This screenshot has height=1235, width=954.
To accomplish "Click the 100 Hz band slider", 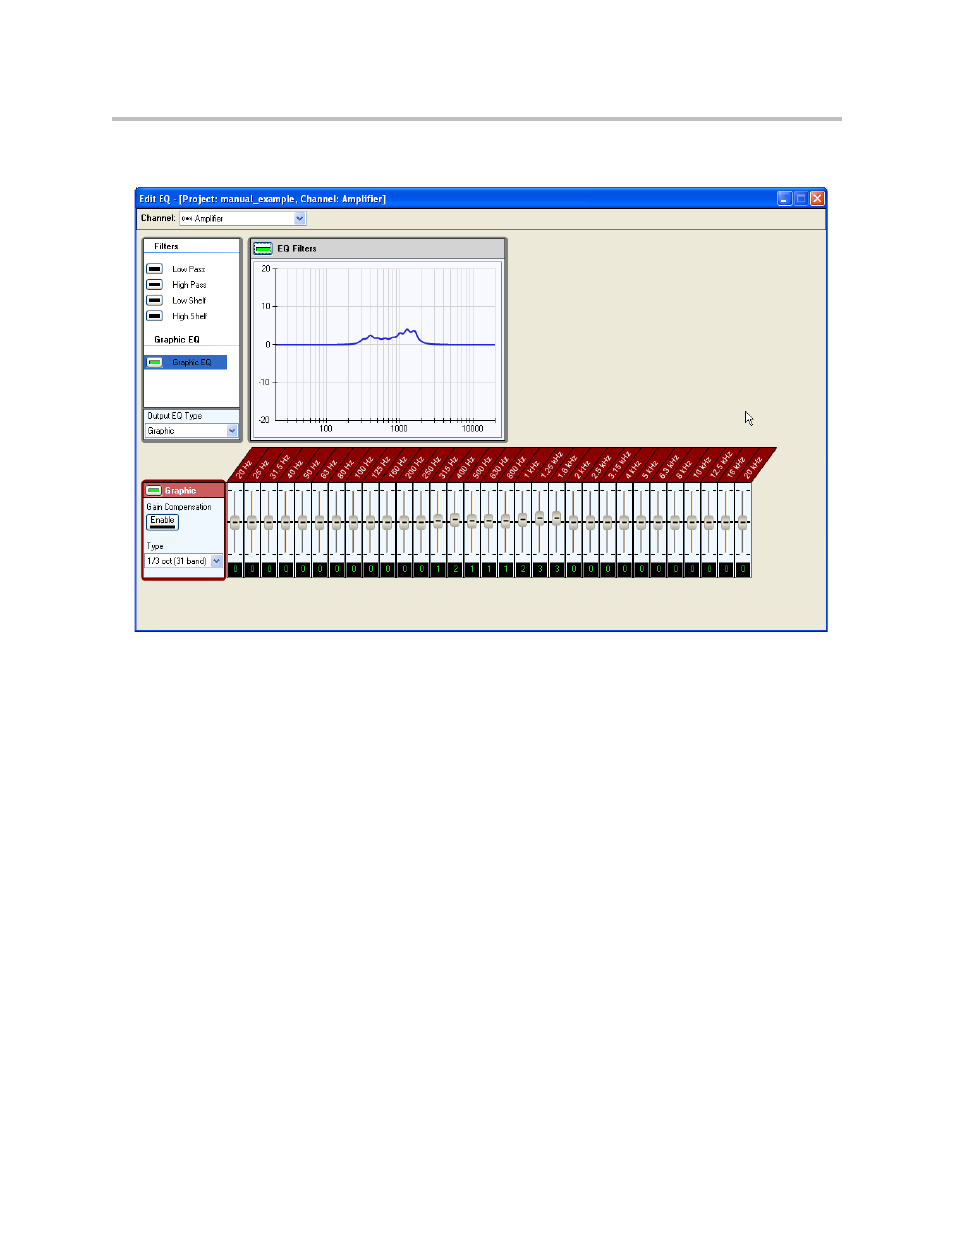I will point(353,522).
